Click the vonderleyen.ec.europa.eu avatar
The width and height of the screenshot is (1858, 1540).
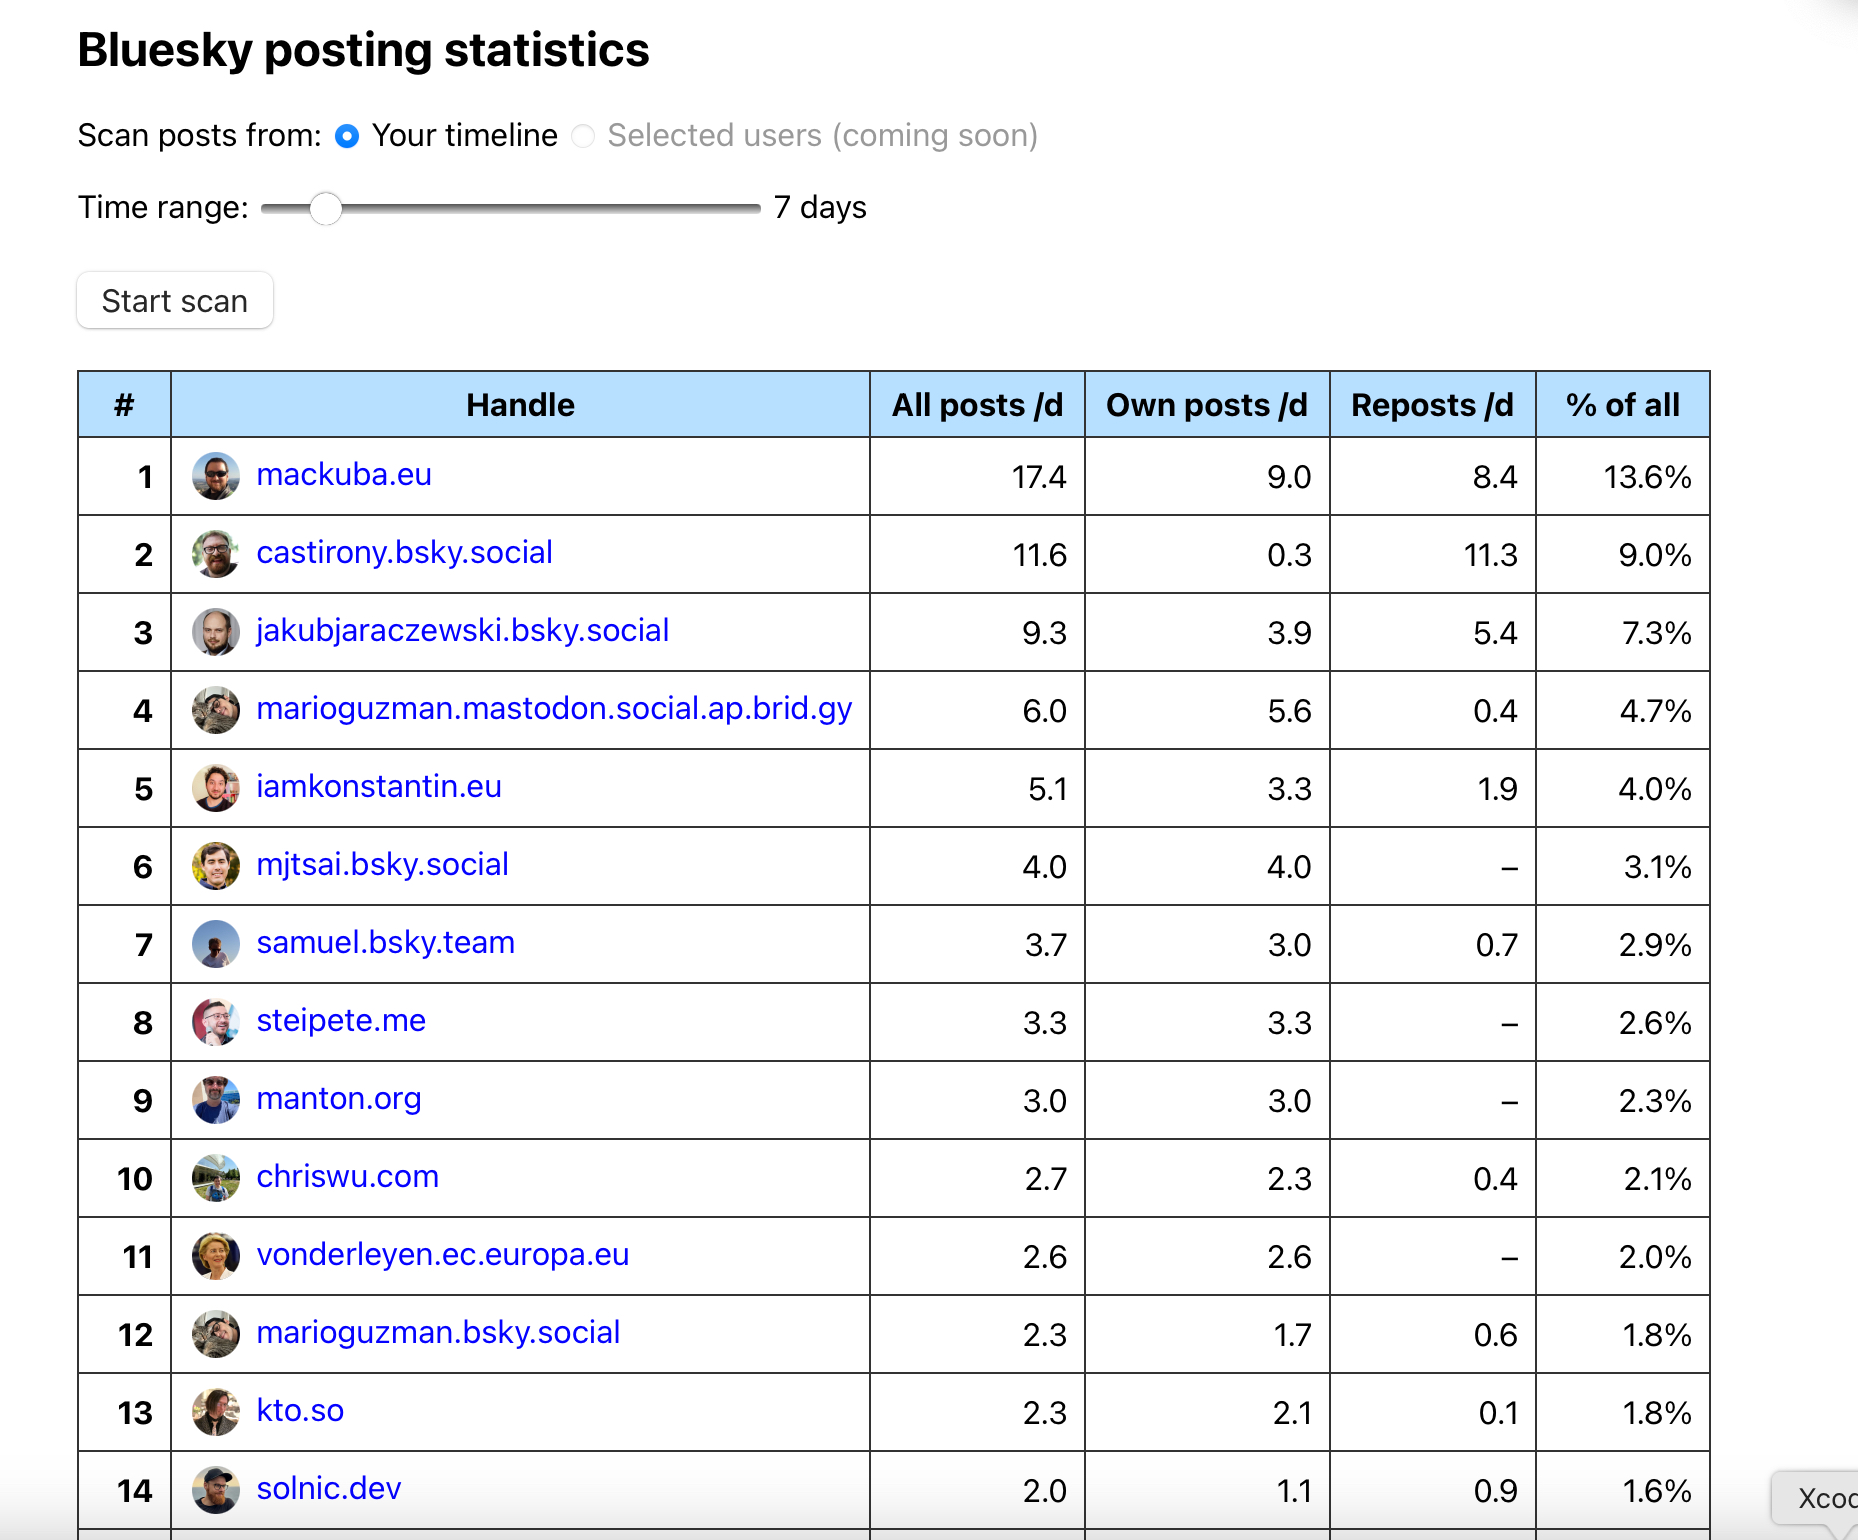click(x=215, y=1256)
